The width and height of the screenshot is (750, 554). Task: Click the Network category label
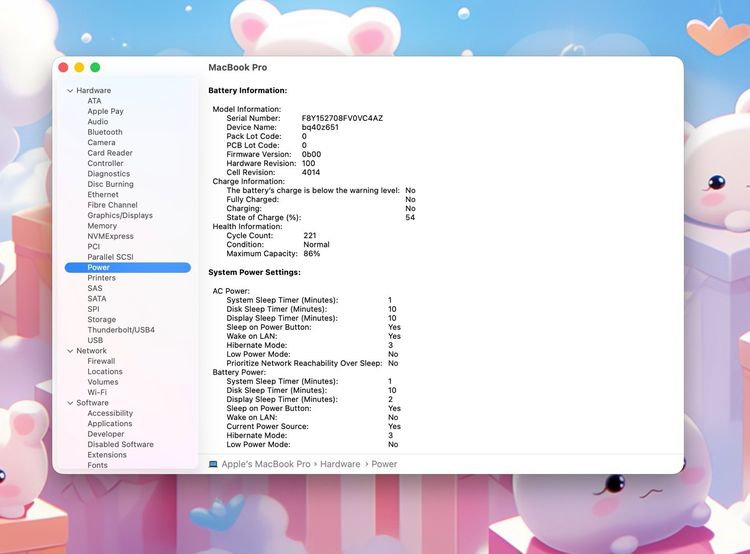click(x=91, y=351)
